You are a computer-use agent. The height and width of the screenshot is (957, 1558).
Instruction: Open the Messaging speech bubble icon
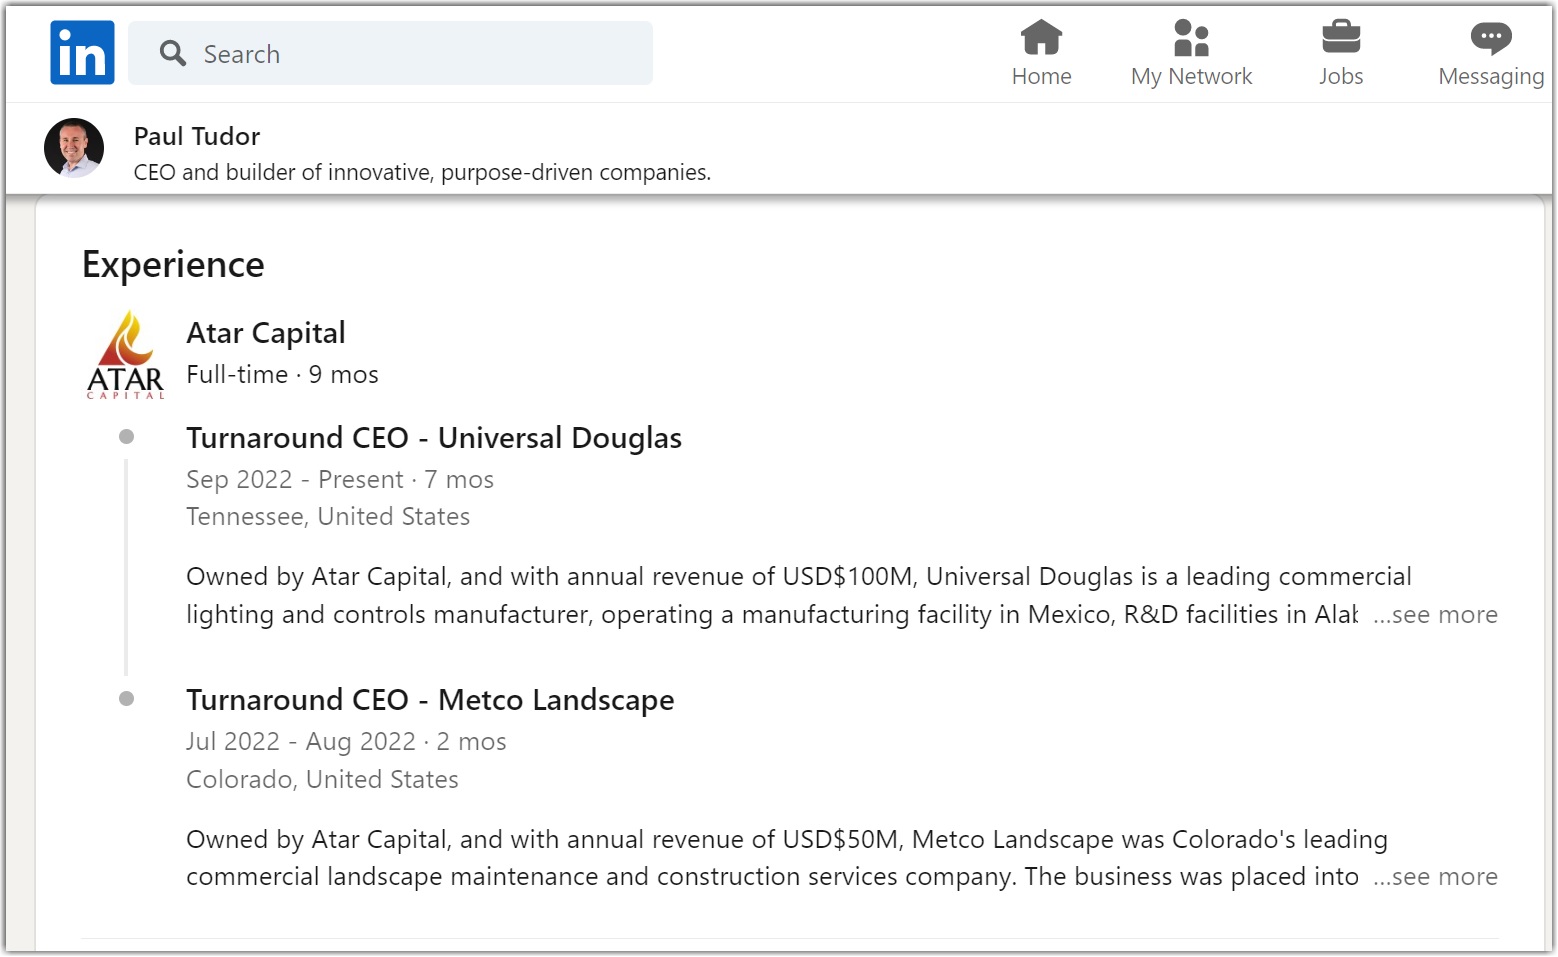[x=1491, y=38]
